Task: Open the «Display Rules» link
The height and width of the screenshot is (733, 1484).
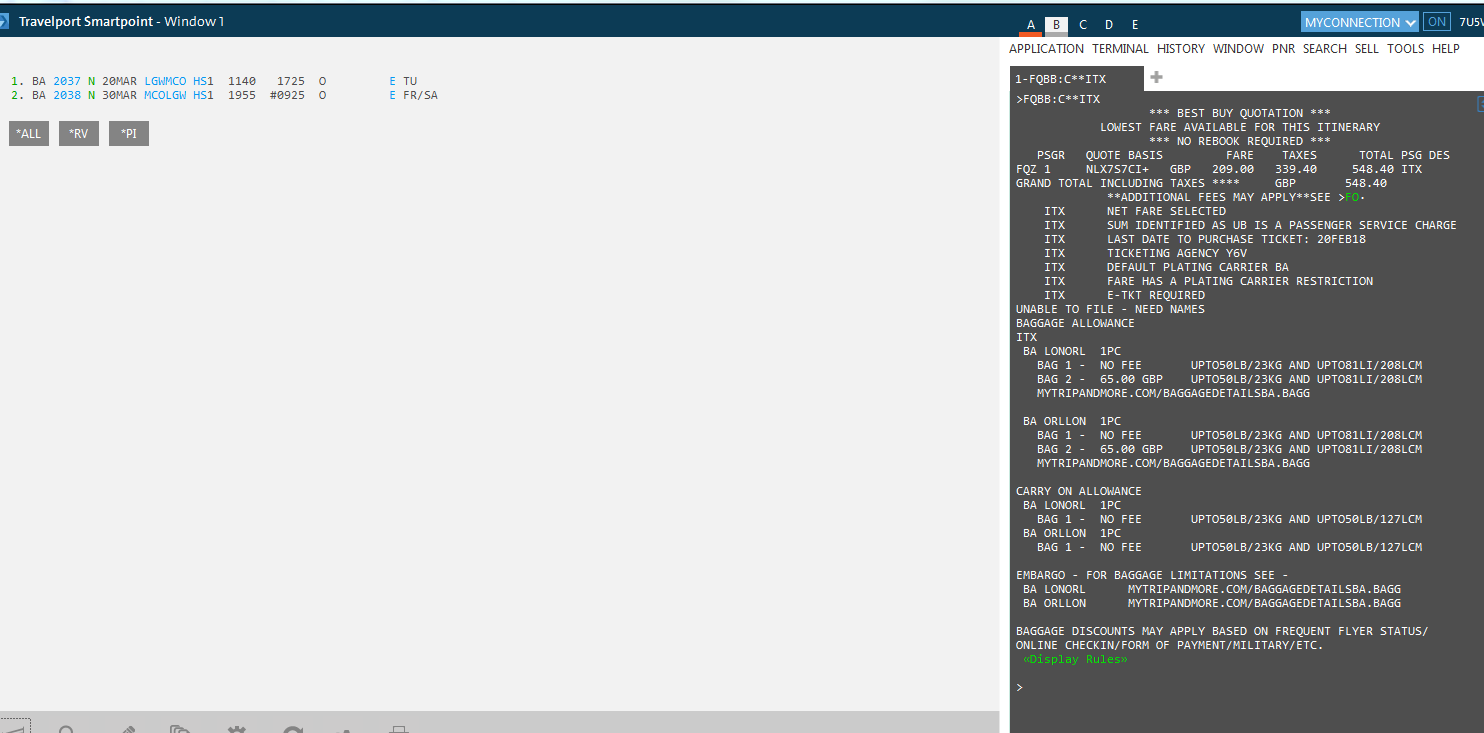Action: click(x=1075, y=659)
